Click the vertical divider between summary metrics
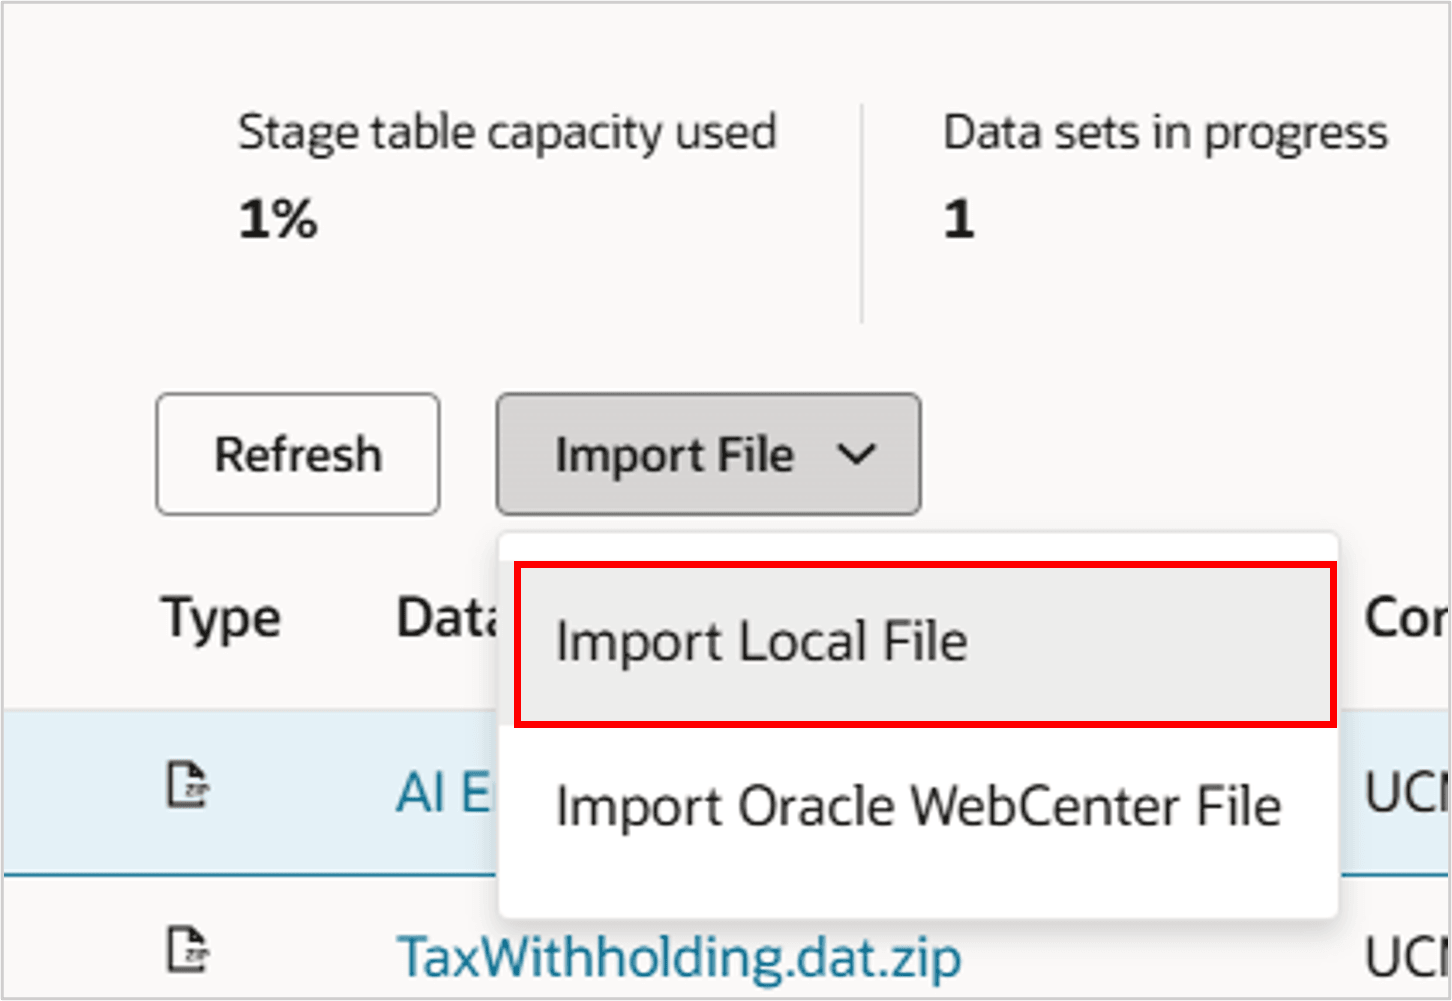Screen dimensions: 1452x1001 point(861,213)
